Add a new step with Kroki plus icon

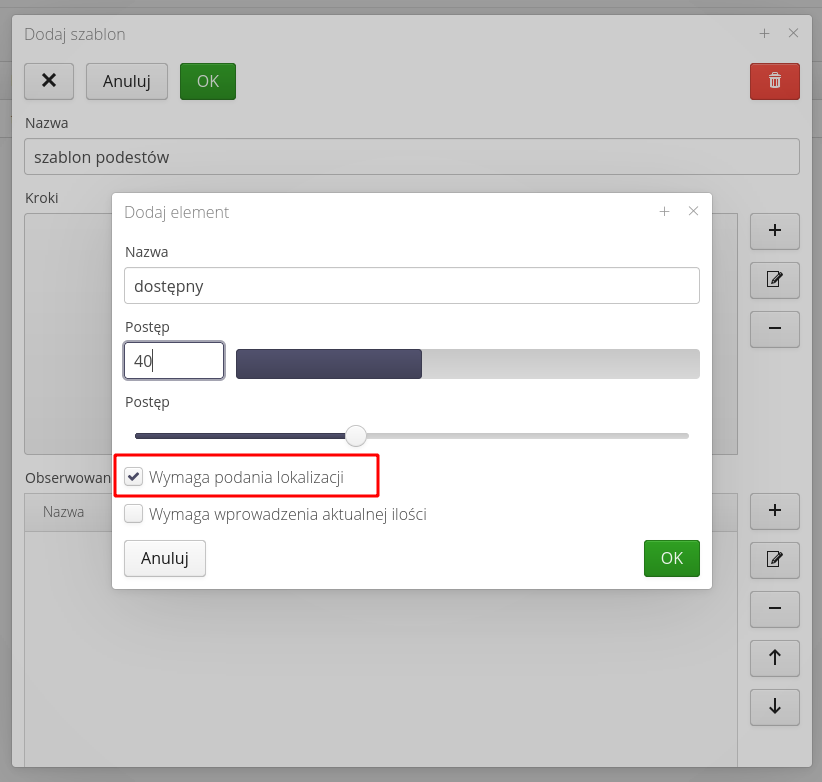[x=774, y=230]
